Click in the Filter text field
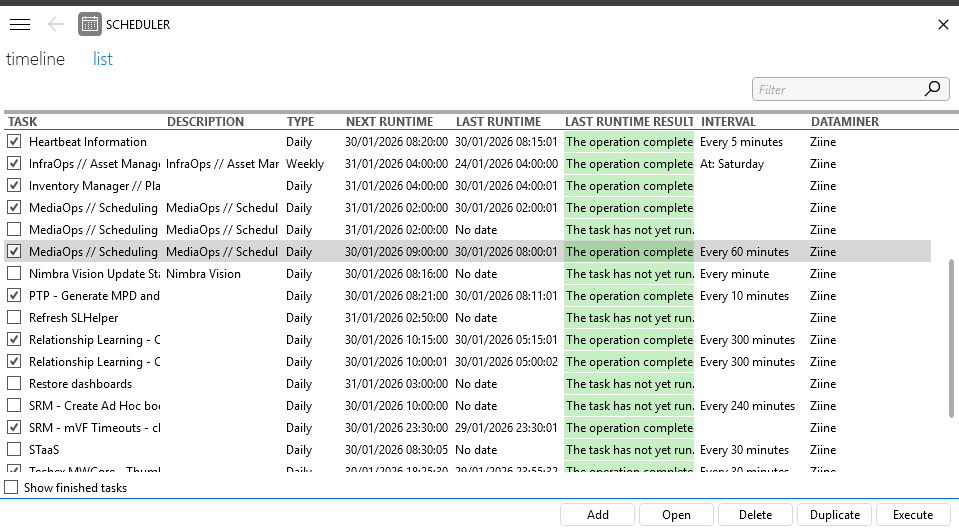The height and width of the screenshot is (530, 959). pyautogui.click(x=835, y=89)
